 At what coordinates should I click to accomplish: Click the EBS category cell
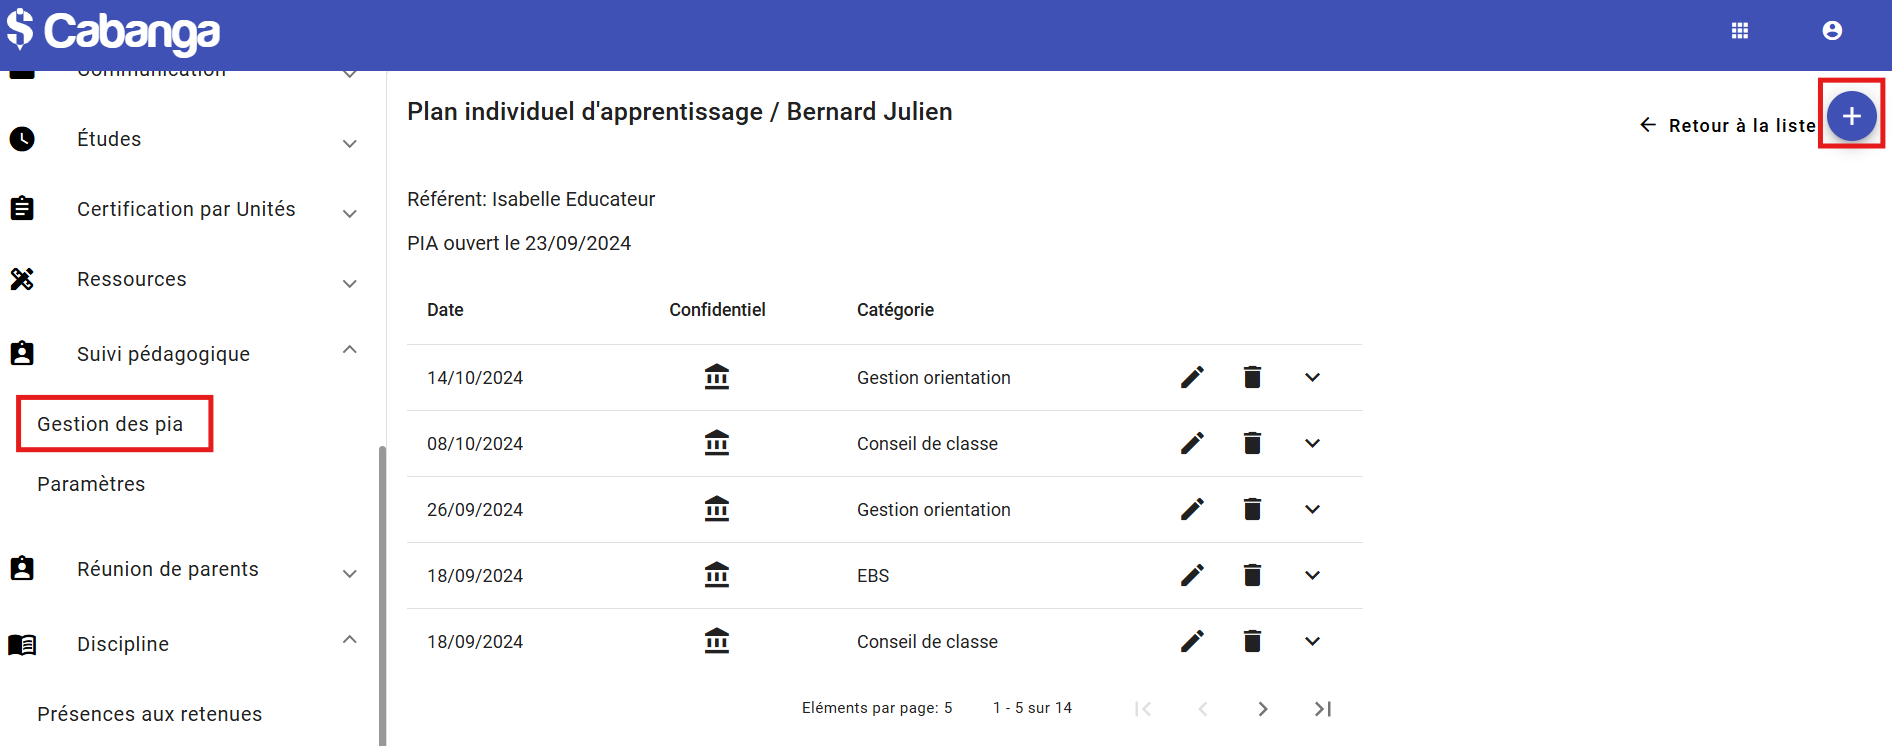873,576
